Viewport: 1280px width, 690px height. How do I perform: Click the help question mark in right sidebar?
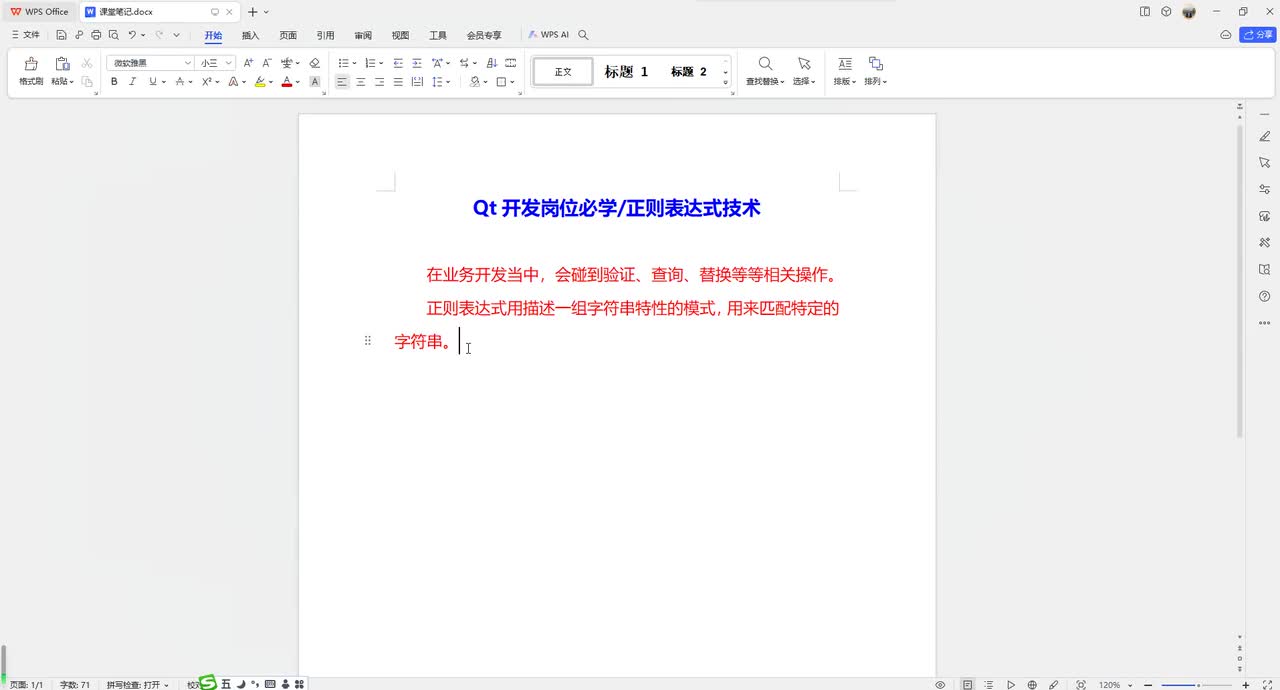coord(1264,296)
